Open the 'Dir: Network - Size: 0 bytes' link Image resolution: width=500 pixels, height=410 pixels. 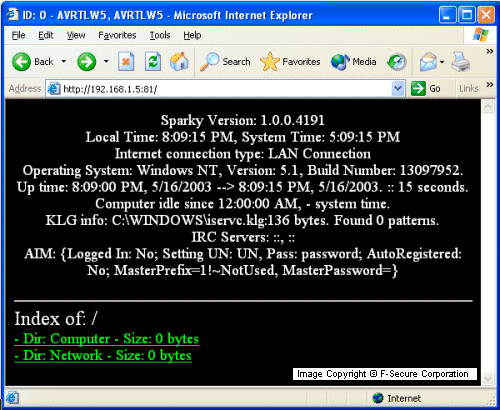click(103, 356)
